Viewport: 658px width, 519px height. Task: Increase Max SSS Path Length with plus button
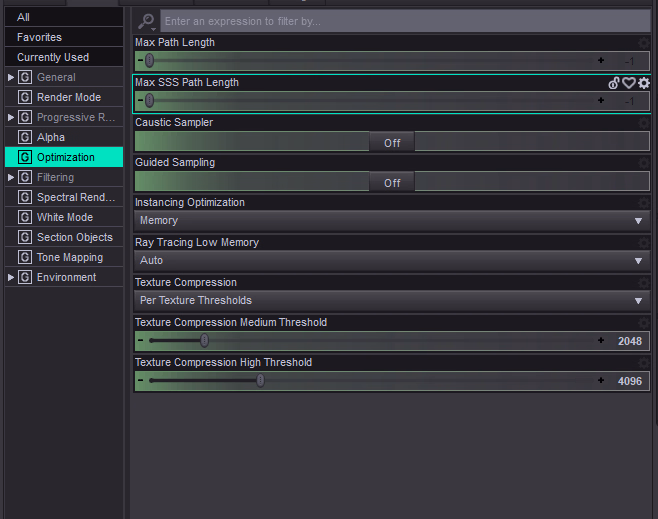click(601, 100)
